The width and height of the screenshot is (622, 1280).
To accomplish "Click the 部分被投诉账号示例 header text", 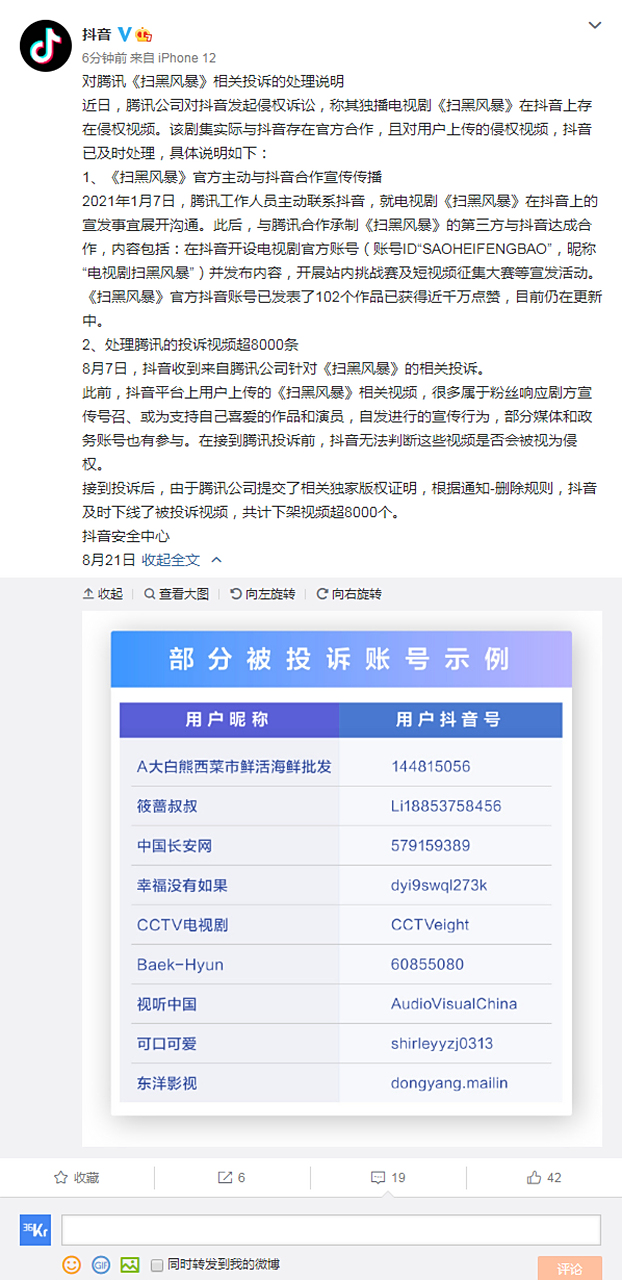I will pos(340,660).
